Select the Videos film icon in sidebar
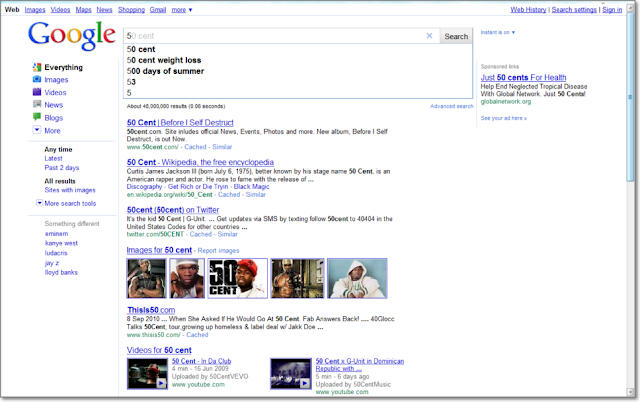Screen dimensions: 640x402 pyautogui.click(x=37, y=92)
